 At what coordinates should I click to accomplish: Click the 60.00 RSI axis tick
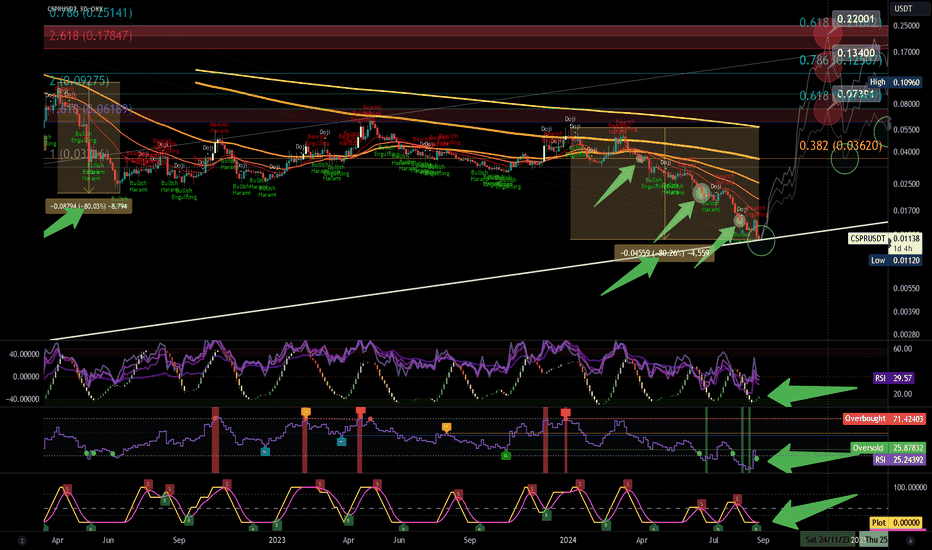coord(903,348)
